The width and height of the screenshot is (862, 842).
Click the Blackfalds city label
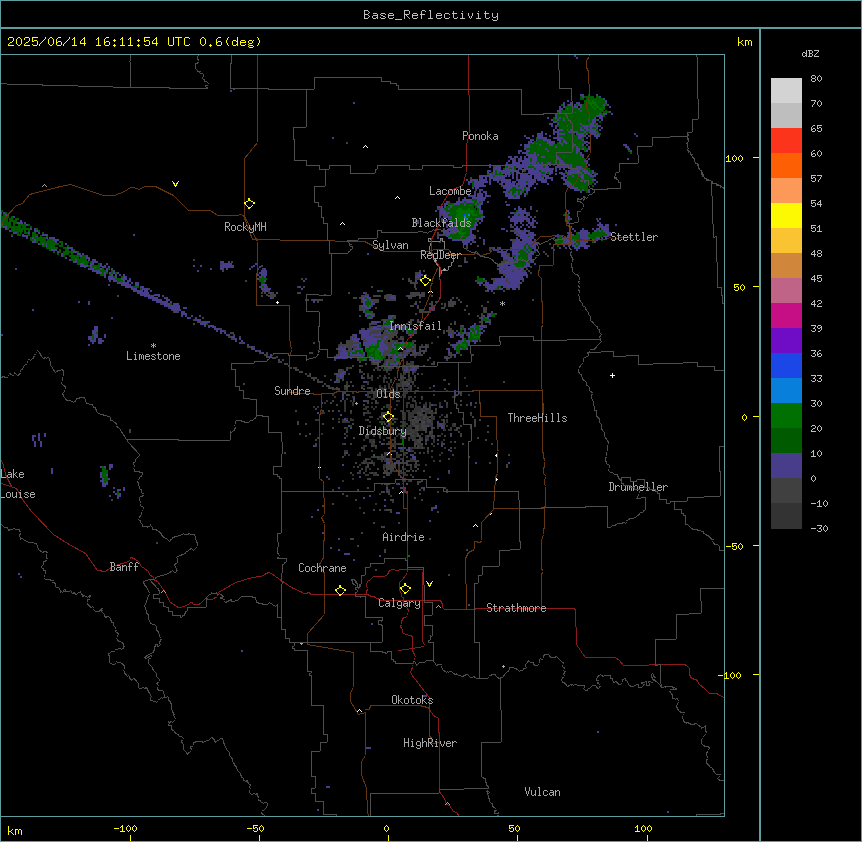click(441, 223)
